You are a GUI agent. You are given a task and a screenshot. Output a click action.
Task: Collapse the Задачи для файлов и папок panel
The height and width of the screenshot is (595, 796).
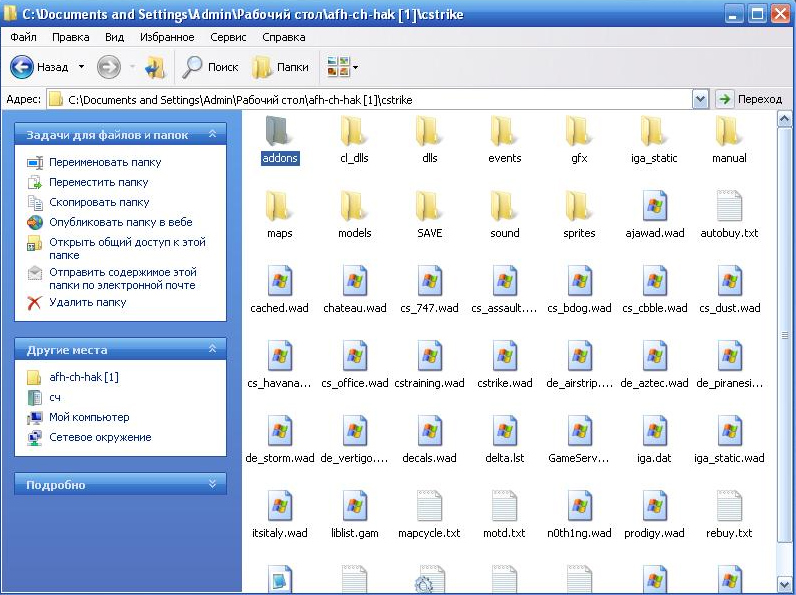(x=213, y=135)
